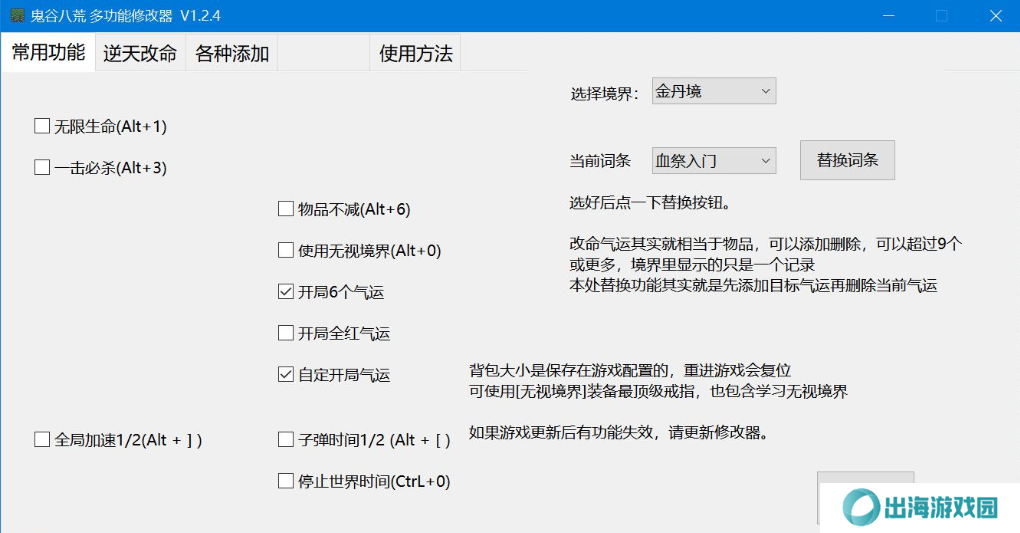The image size is (1020, 533).
Task: Enable 子弹时间1/2 checkbox
Action: click(x=286, y=440)
